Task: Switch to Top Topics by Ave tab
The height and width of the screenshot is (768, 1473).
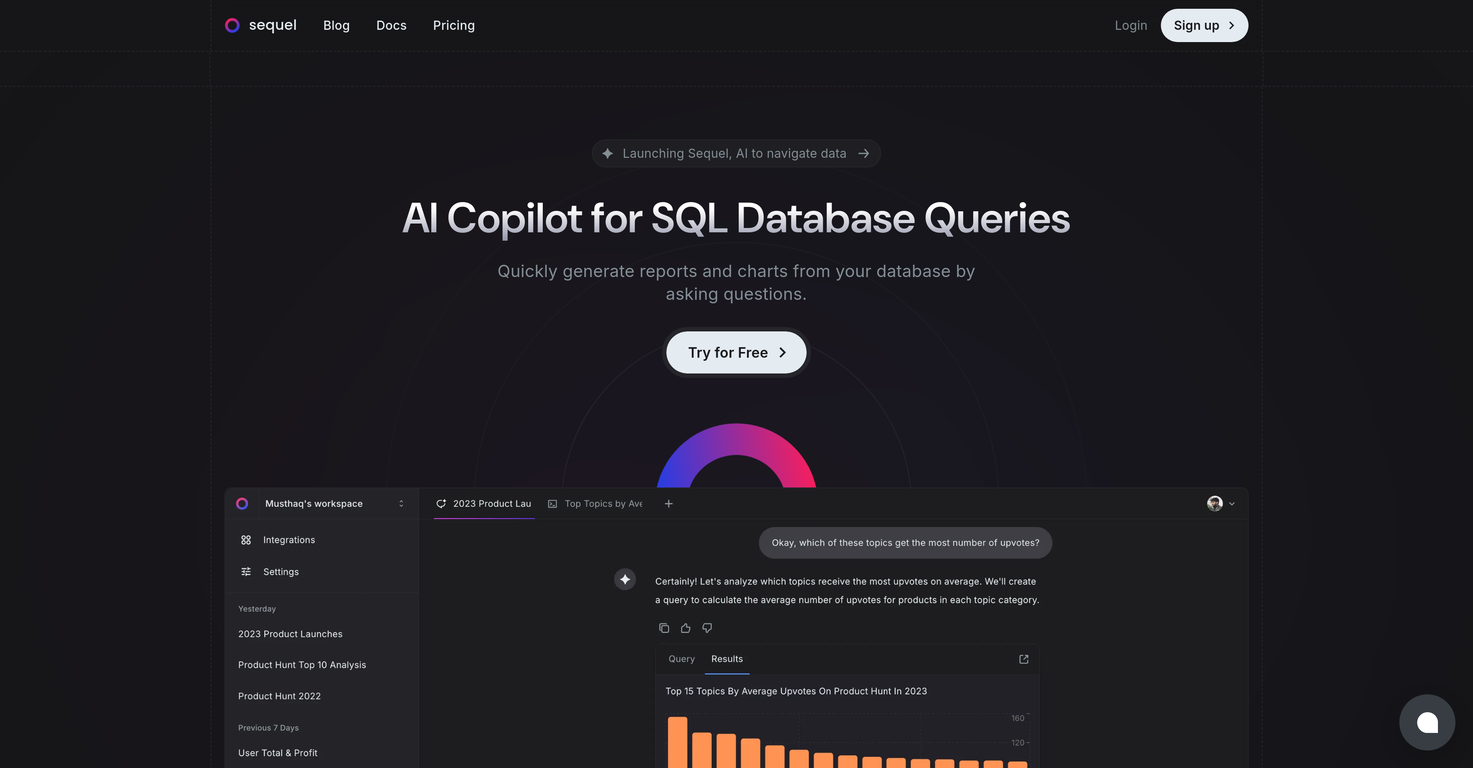Action: [595, 504]
